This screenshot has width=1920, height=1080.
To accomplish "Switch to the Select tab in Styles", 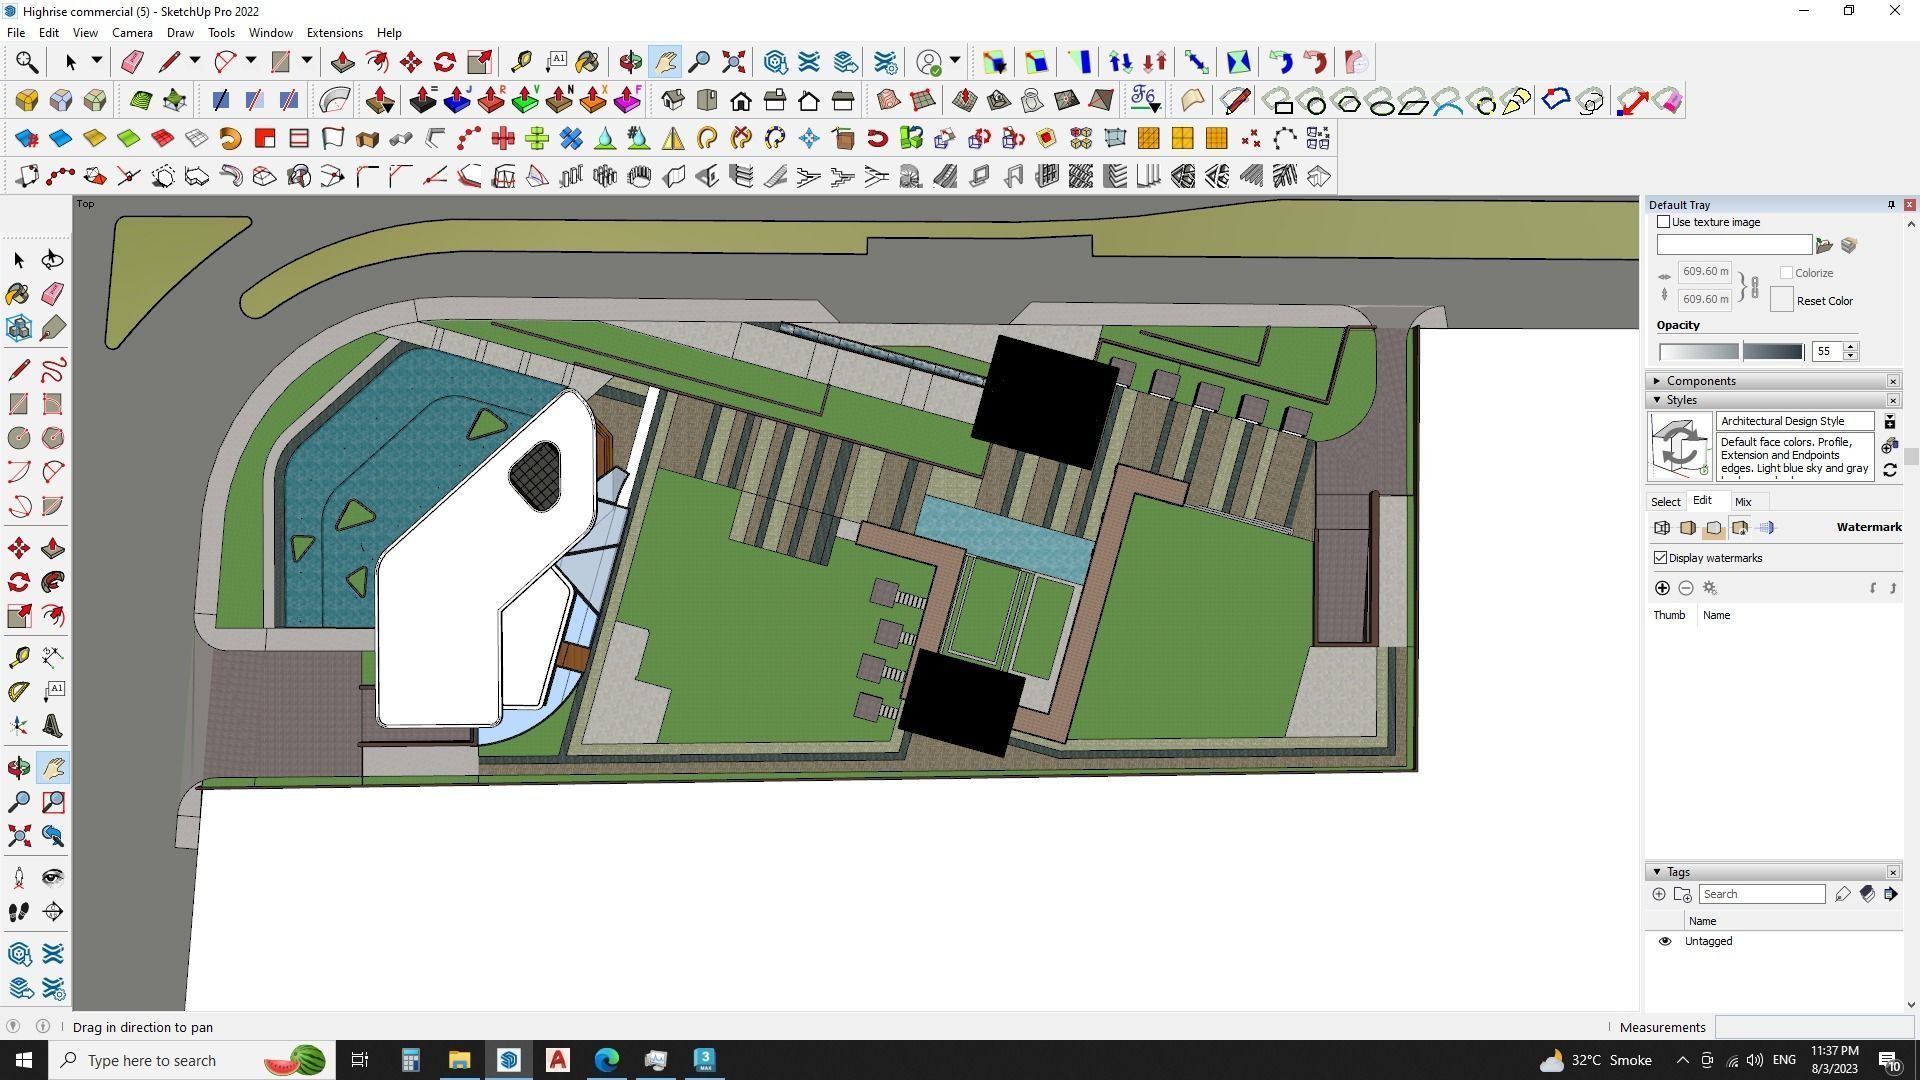I will (x=1665, y=502).
